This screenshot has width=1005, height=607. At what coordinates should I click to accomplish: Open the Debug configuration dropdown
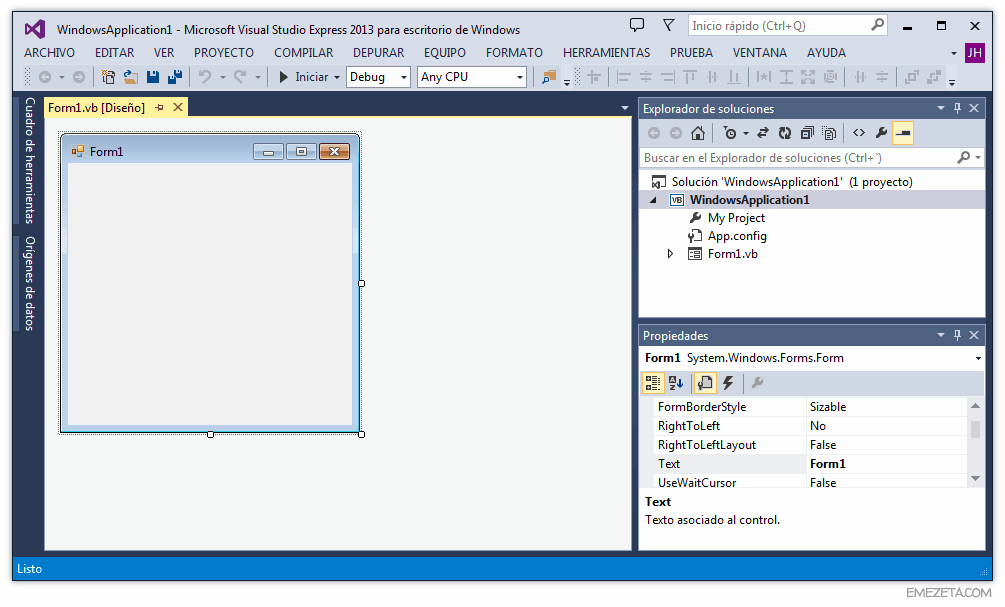pos(404,78)
